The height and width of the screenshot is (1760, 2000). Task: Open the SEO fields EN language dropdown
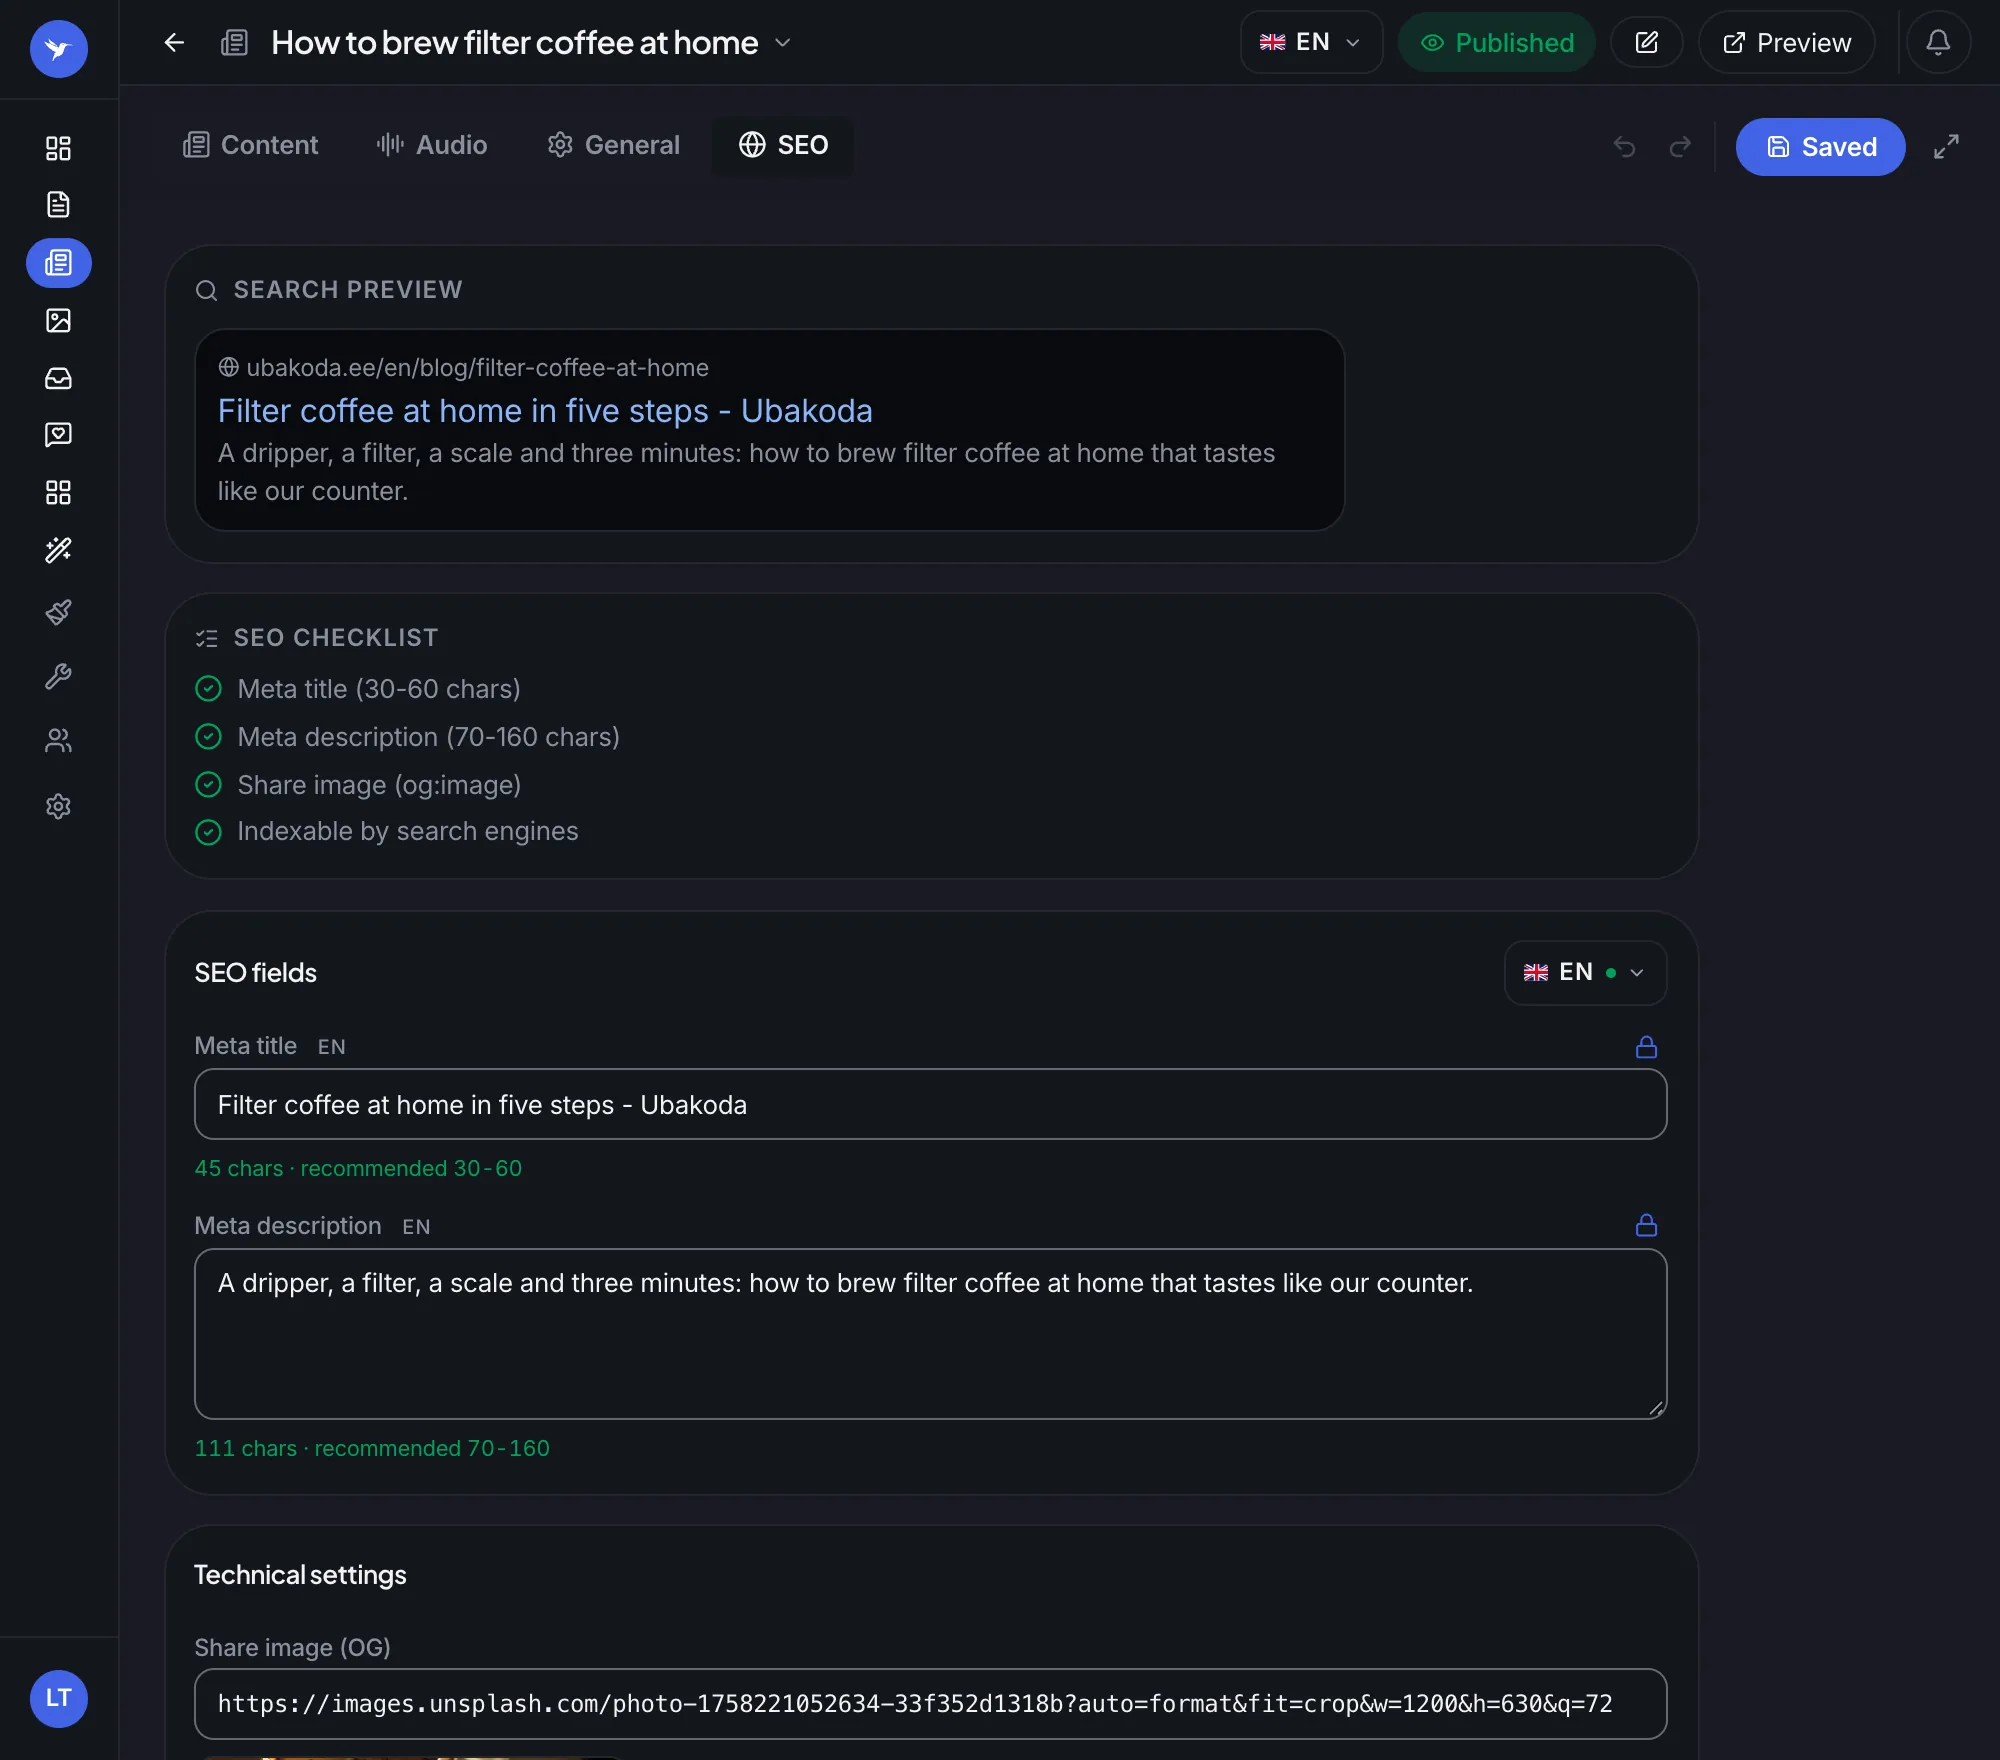[1585, 972]
